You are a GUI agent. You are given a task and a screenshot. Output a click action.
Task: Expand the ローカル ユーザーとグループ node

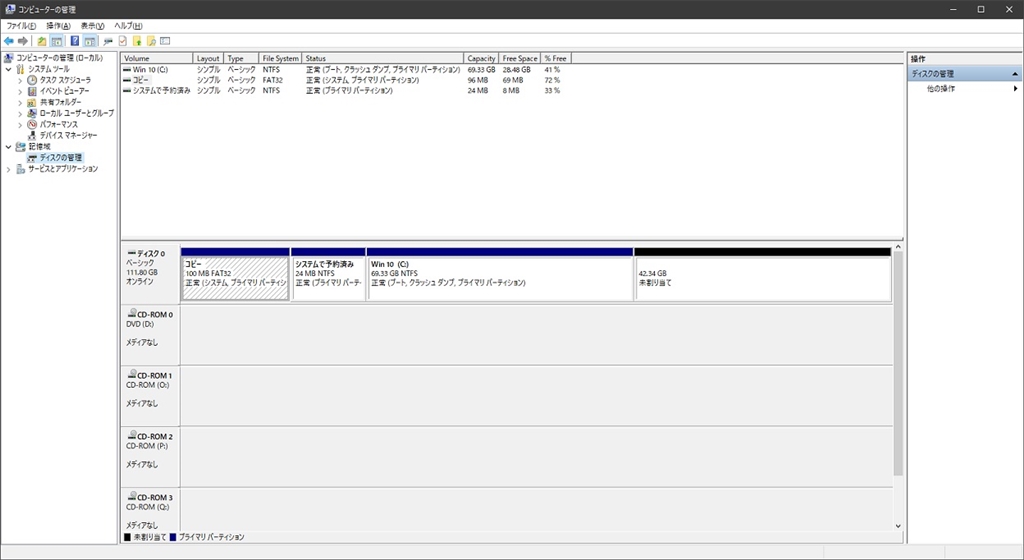click(20, 113)
